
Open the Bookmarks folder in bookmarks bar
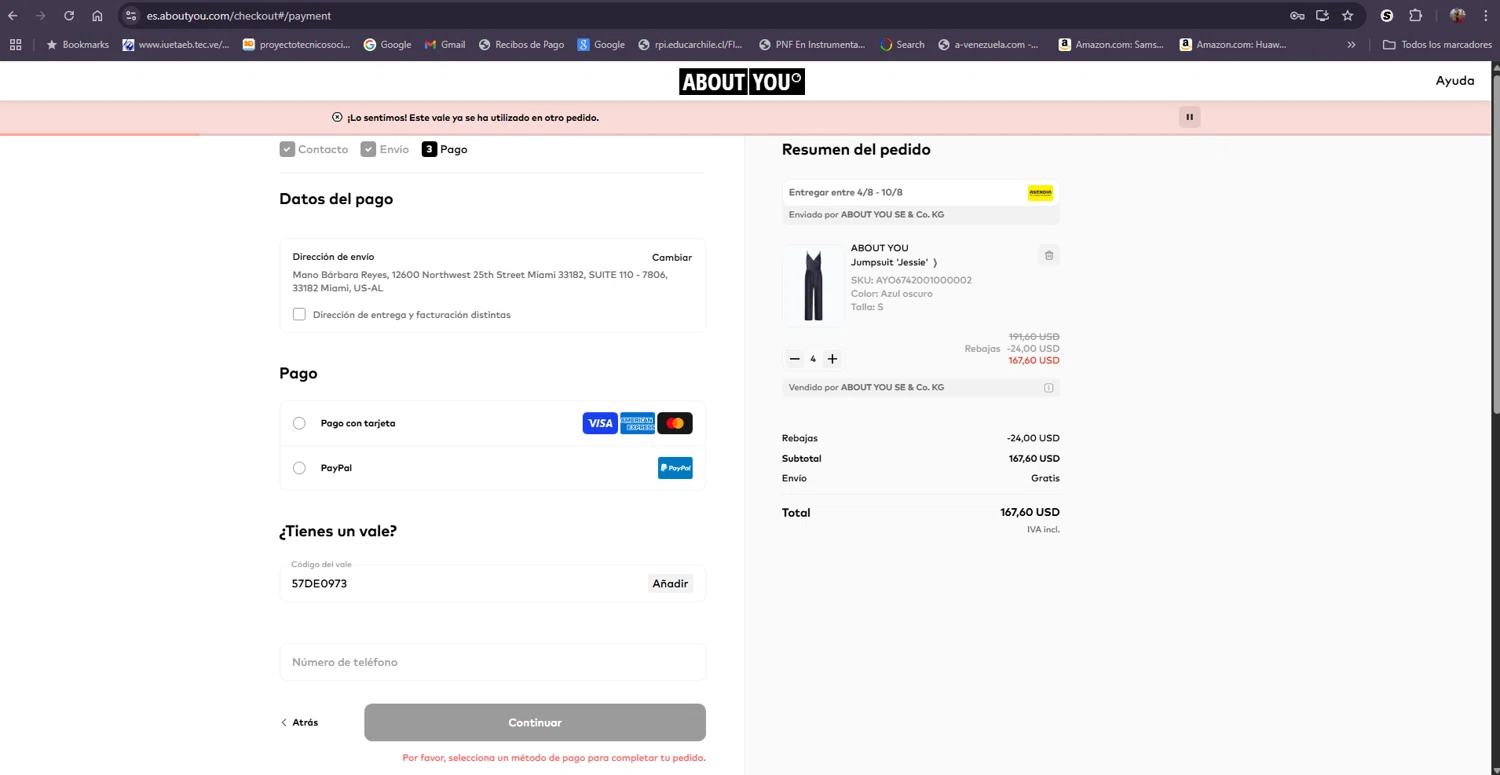click(77, 45)
